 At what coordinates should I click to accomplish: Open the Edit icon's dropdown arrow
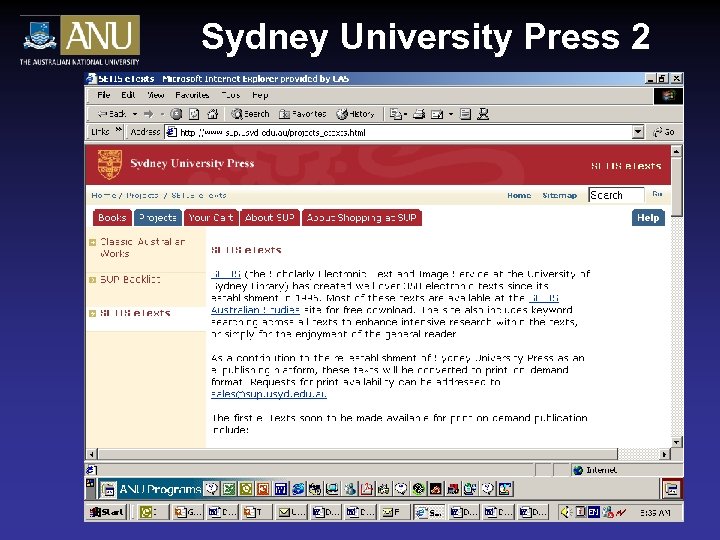coord(451,114)
